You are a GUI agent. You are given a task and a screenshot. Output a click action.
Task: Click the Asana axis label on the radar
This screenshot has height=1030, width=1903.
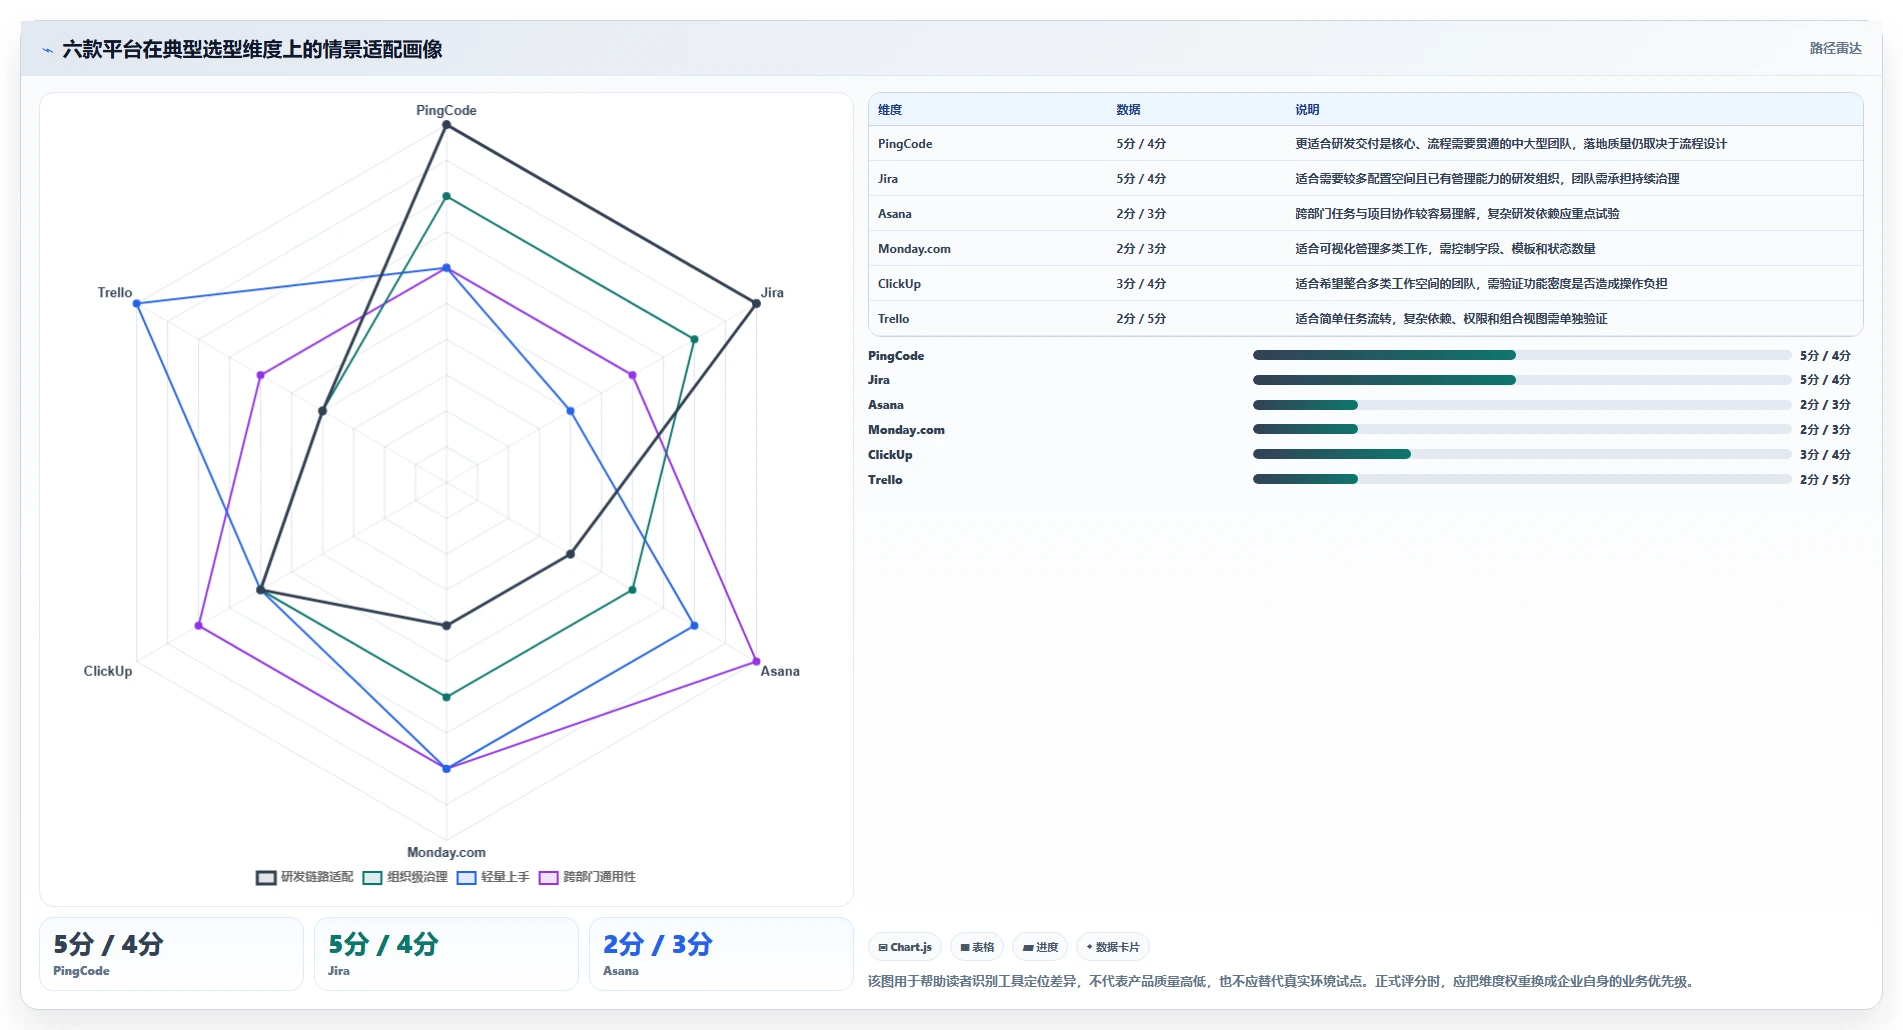pos(780,671)
